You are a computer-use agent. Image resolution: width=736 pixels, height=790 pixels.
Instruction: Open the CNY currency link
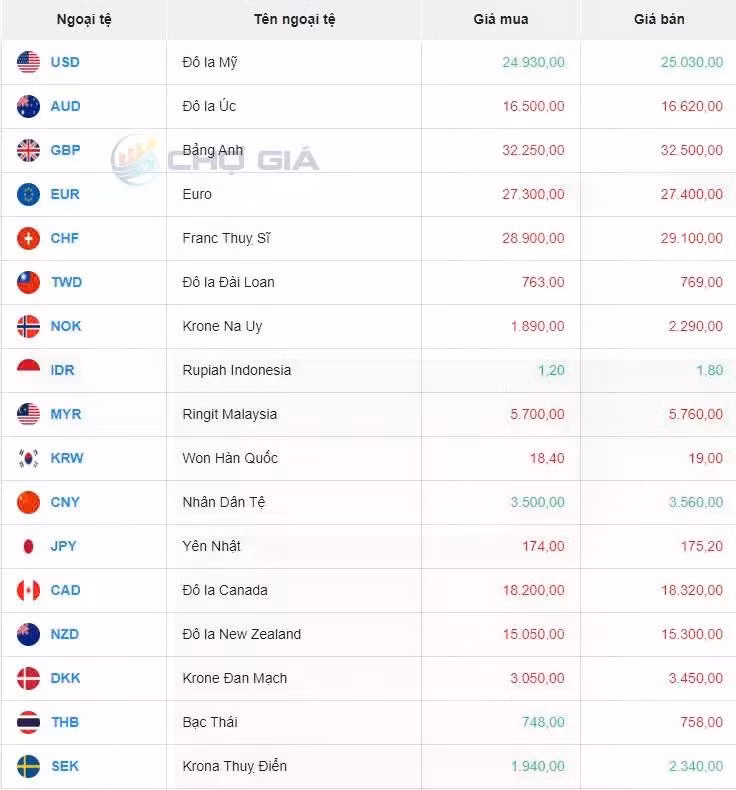(65, 502)
